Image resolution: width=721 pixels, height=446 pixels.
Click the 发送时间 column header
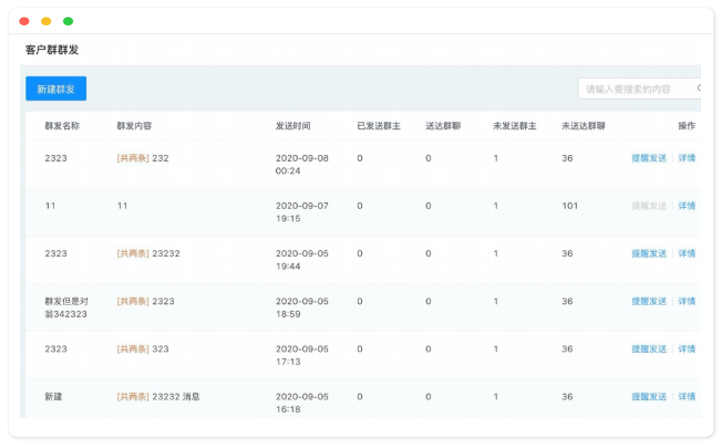[x=293, y=127]
